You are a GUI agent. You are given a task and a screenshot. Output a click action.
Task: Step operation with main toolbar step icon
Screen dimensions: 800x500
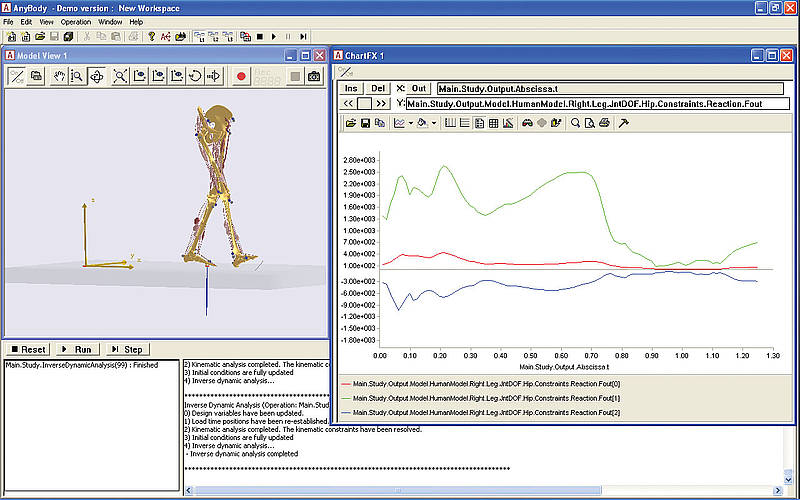point(303,37)
